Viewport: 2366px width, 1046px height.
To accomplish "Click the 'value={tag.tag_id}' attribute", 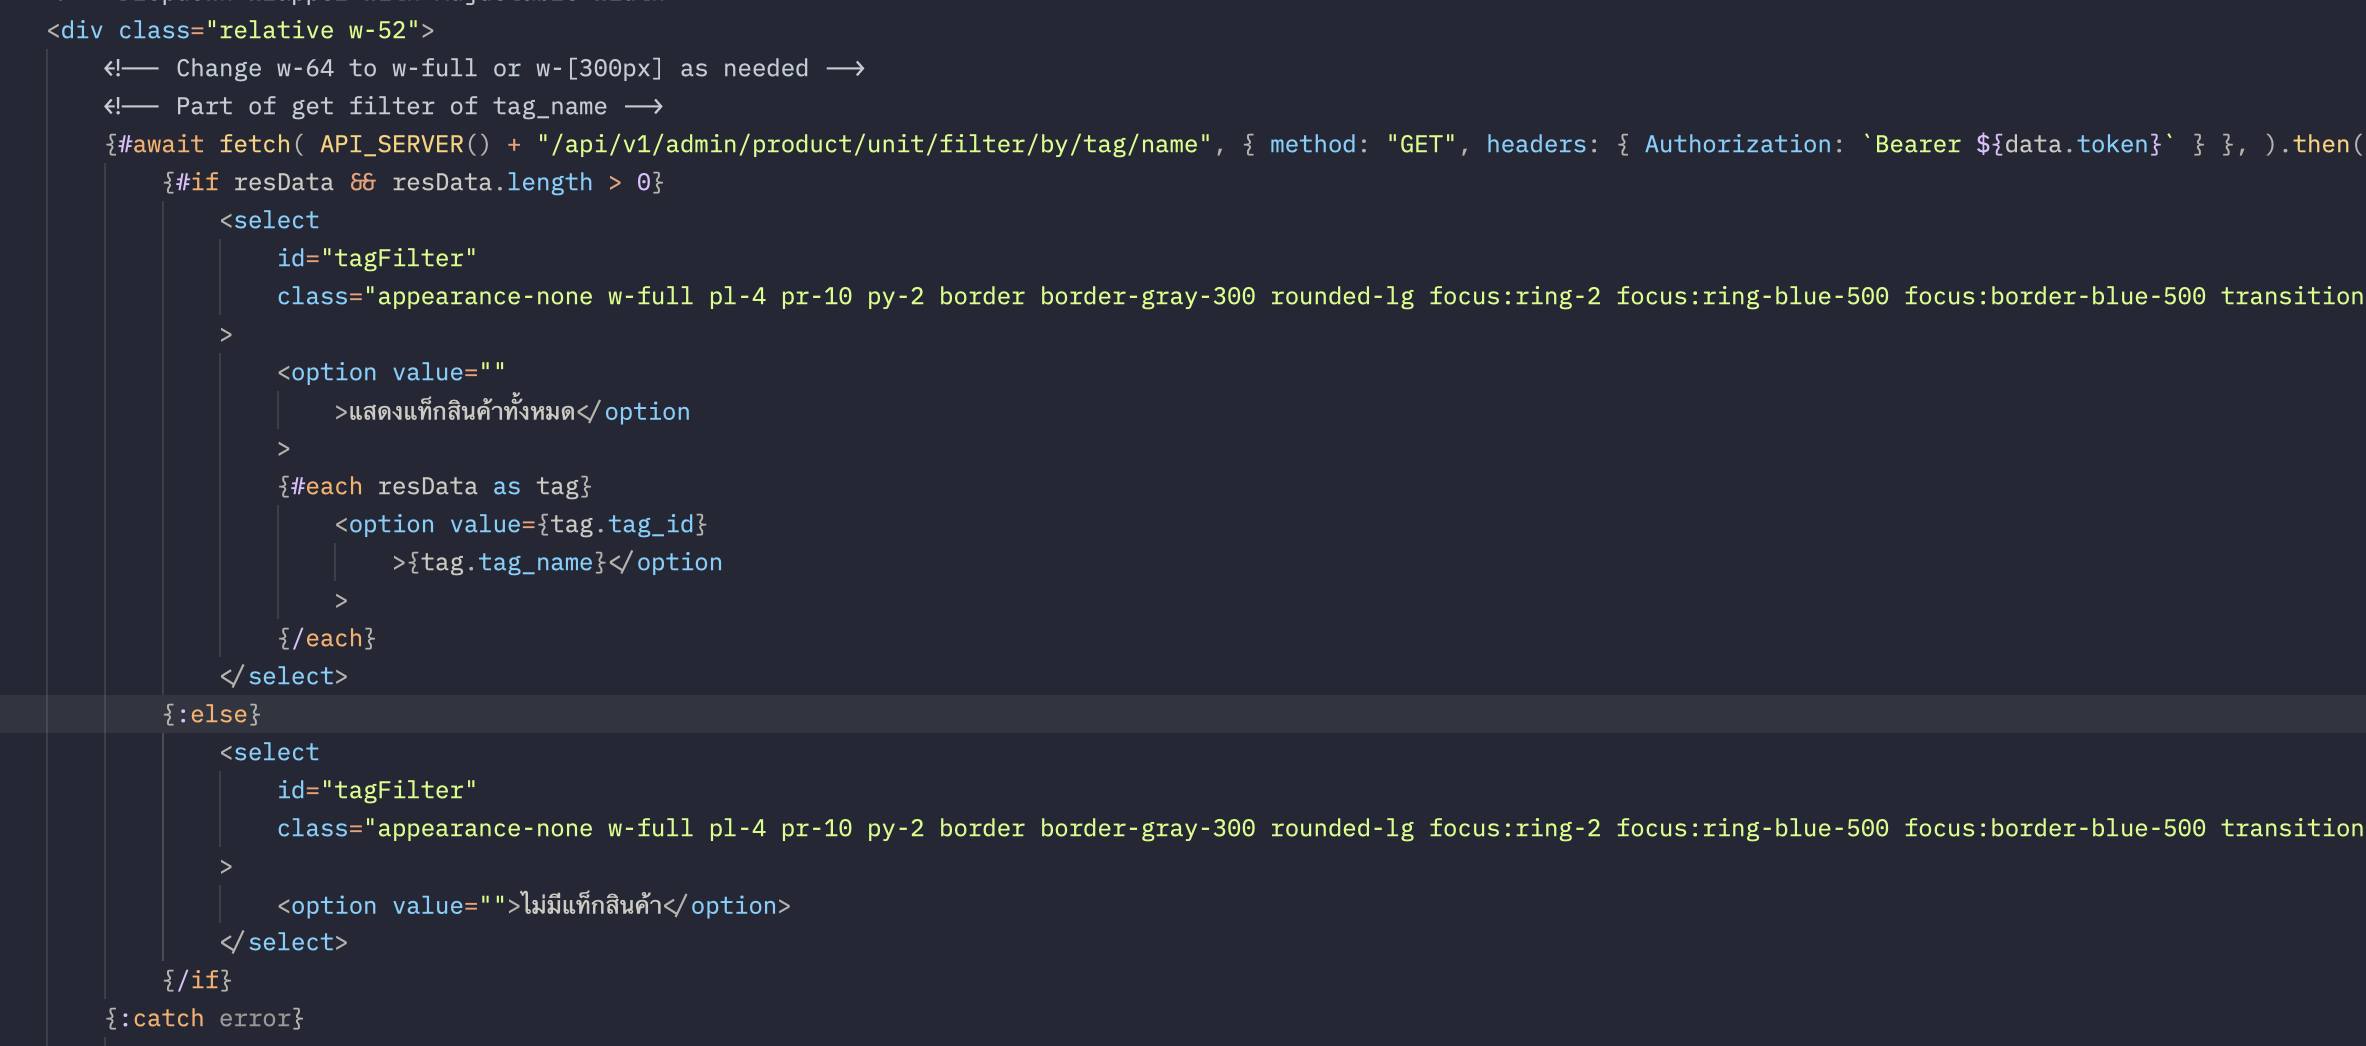I will point(578,524).
